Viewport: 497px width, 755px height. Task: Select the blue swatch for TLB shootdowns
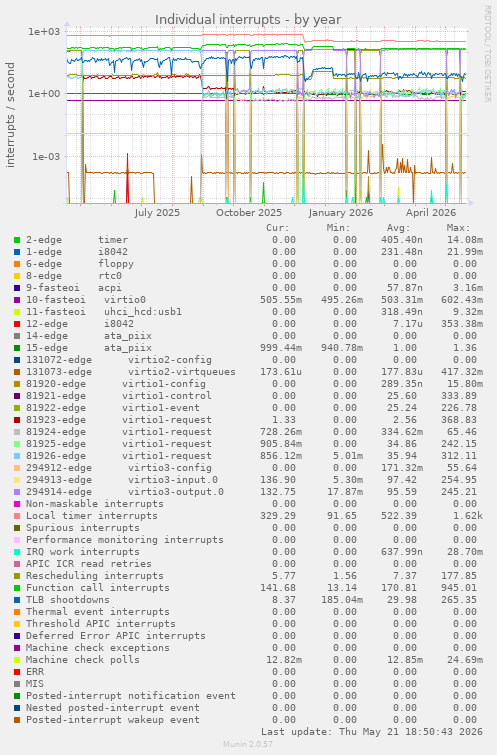coord(17,600)
